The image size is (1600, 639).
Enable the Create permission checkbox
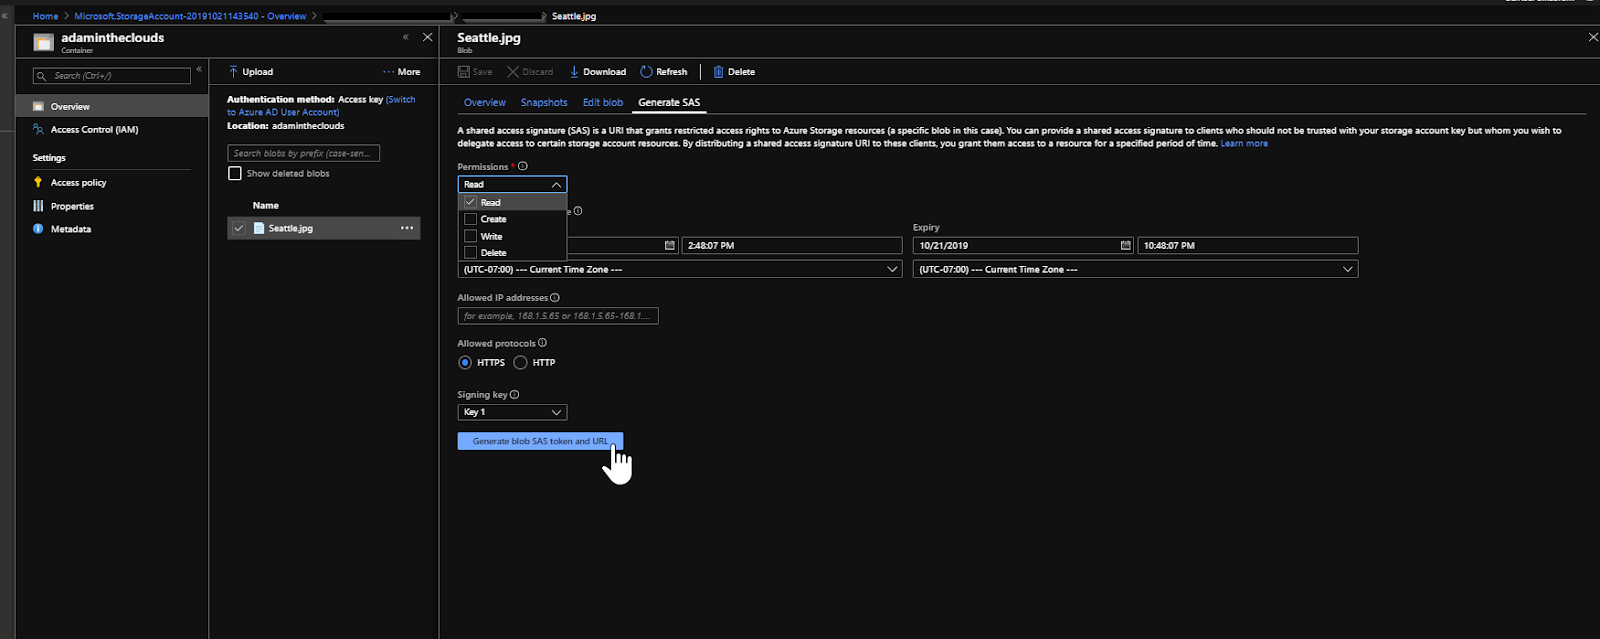point(470,219)
